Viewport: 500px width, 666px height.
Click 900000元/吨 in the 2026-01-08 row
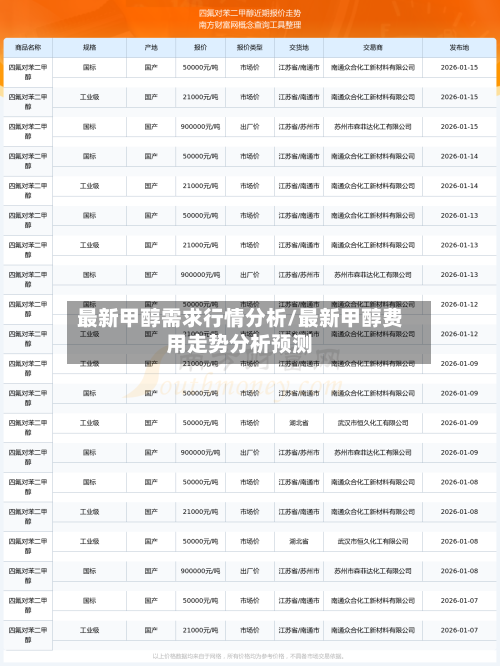tap(200, 571)
